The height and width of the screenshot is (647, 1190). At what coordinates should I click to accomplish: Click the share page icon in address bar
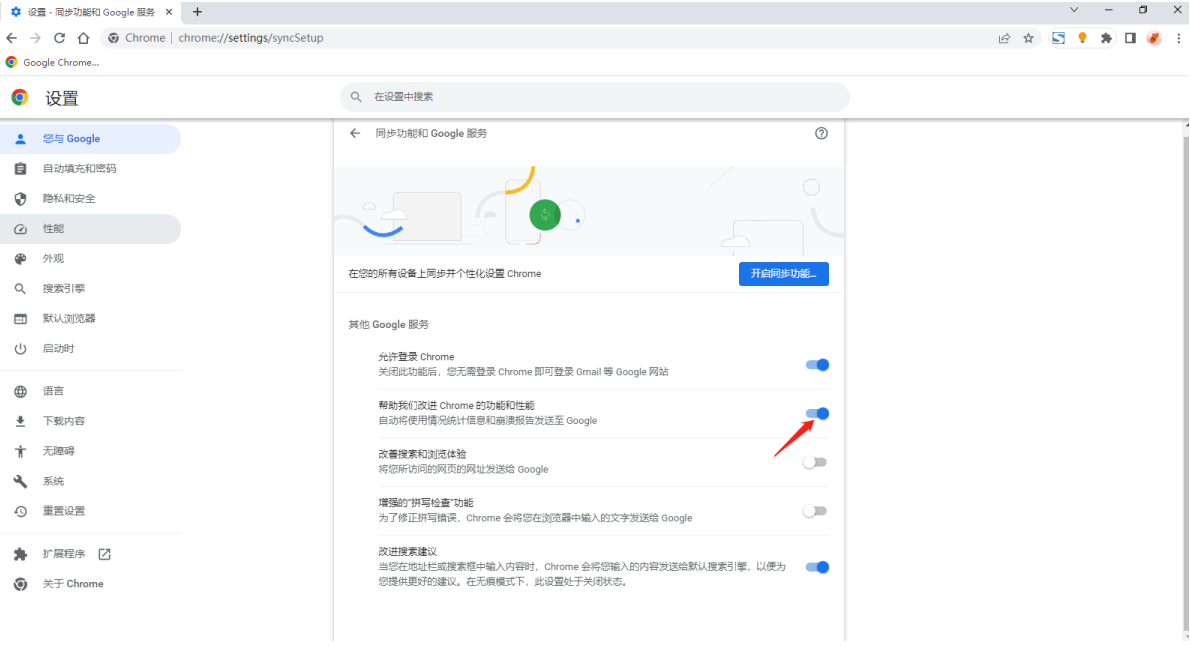[1004, 38]
